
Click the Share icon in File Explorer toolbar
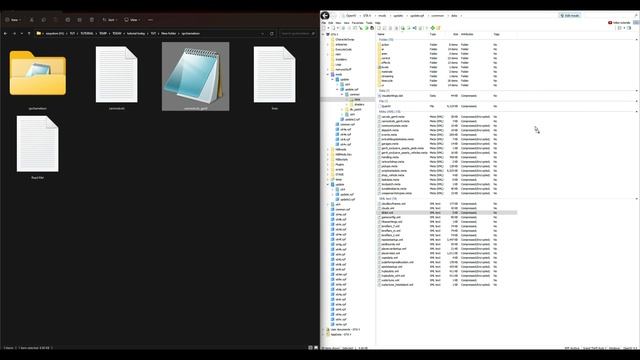[x=80, y=20]
